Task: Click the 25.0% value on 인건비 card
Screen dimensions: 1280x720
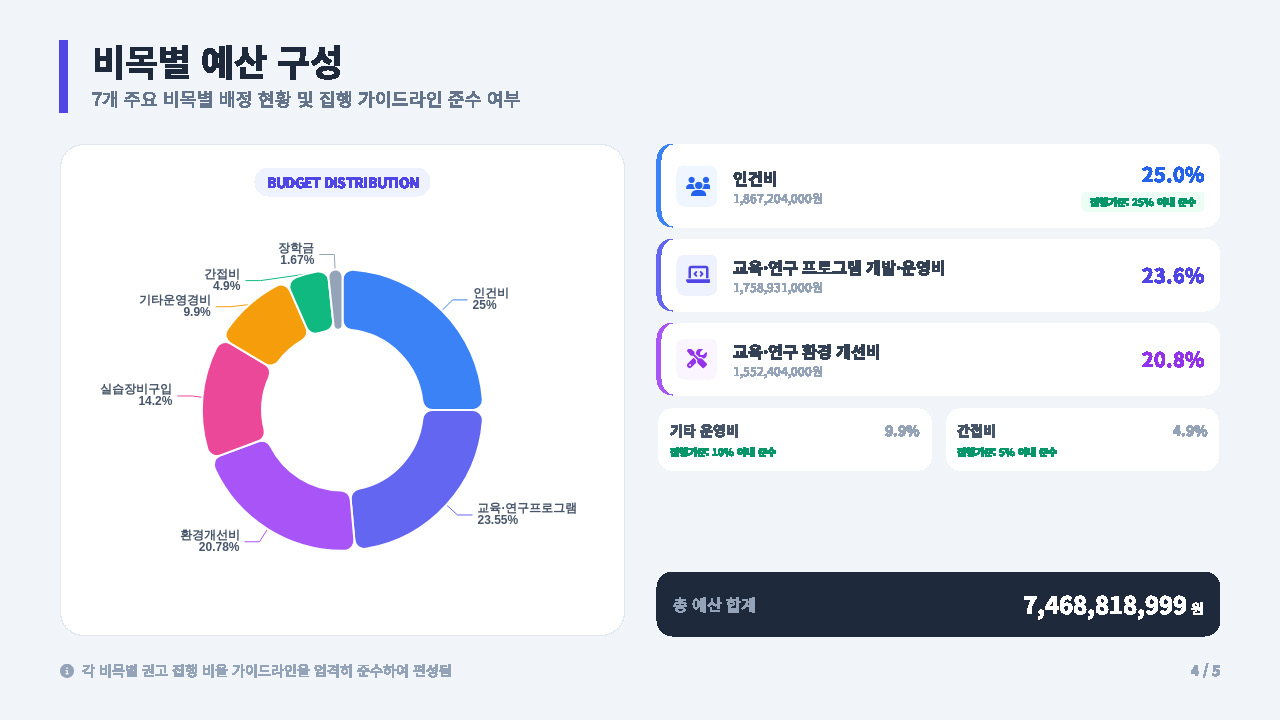Action: (x=1172, y=175)
